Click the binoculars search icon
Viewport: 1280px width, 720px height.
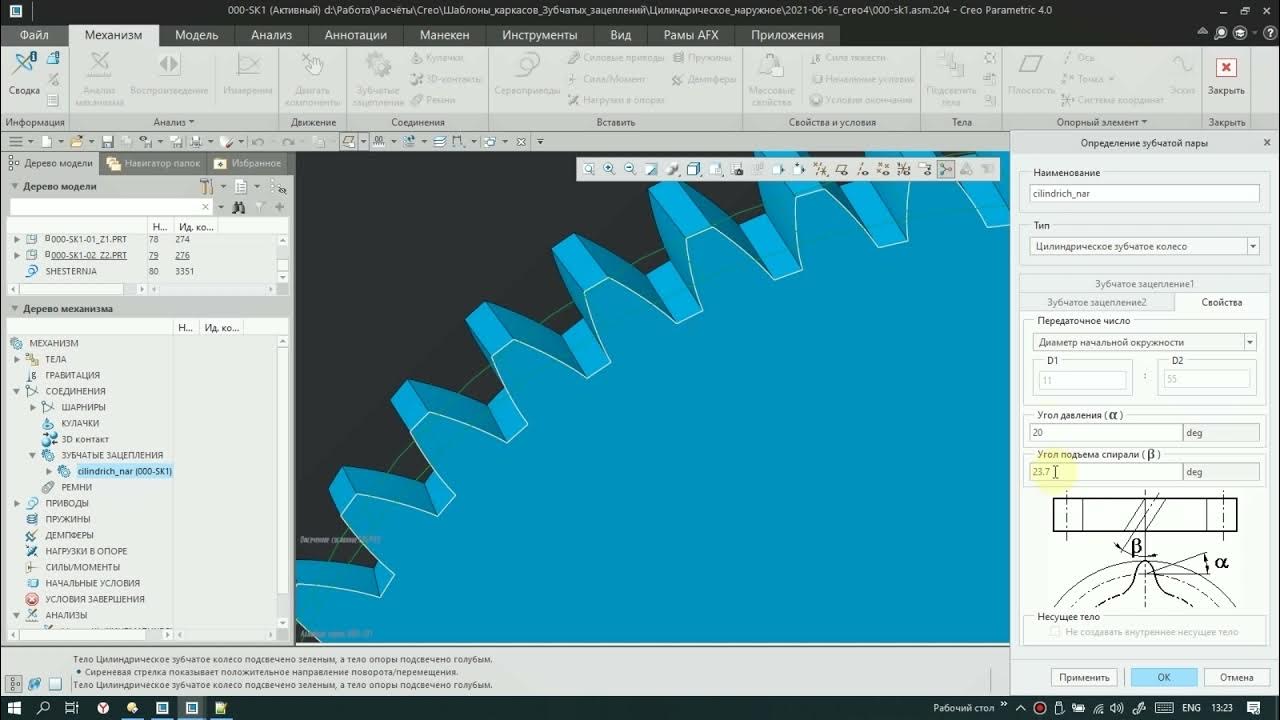point(239,207)
